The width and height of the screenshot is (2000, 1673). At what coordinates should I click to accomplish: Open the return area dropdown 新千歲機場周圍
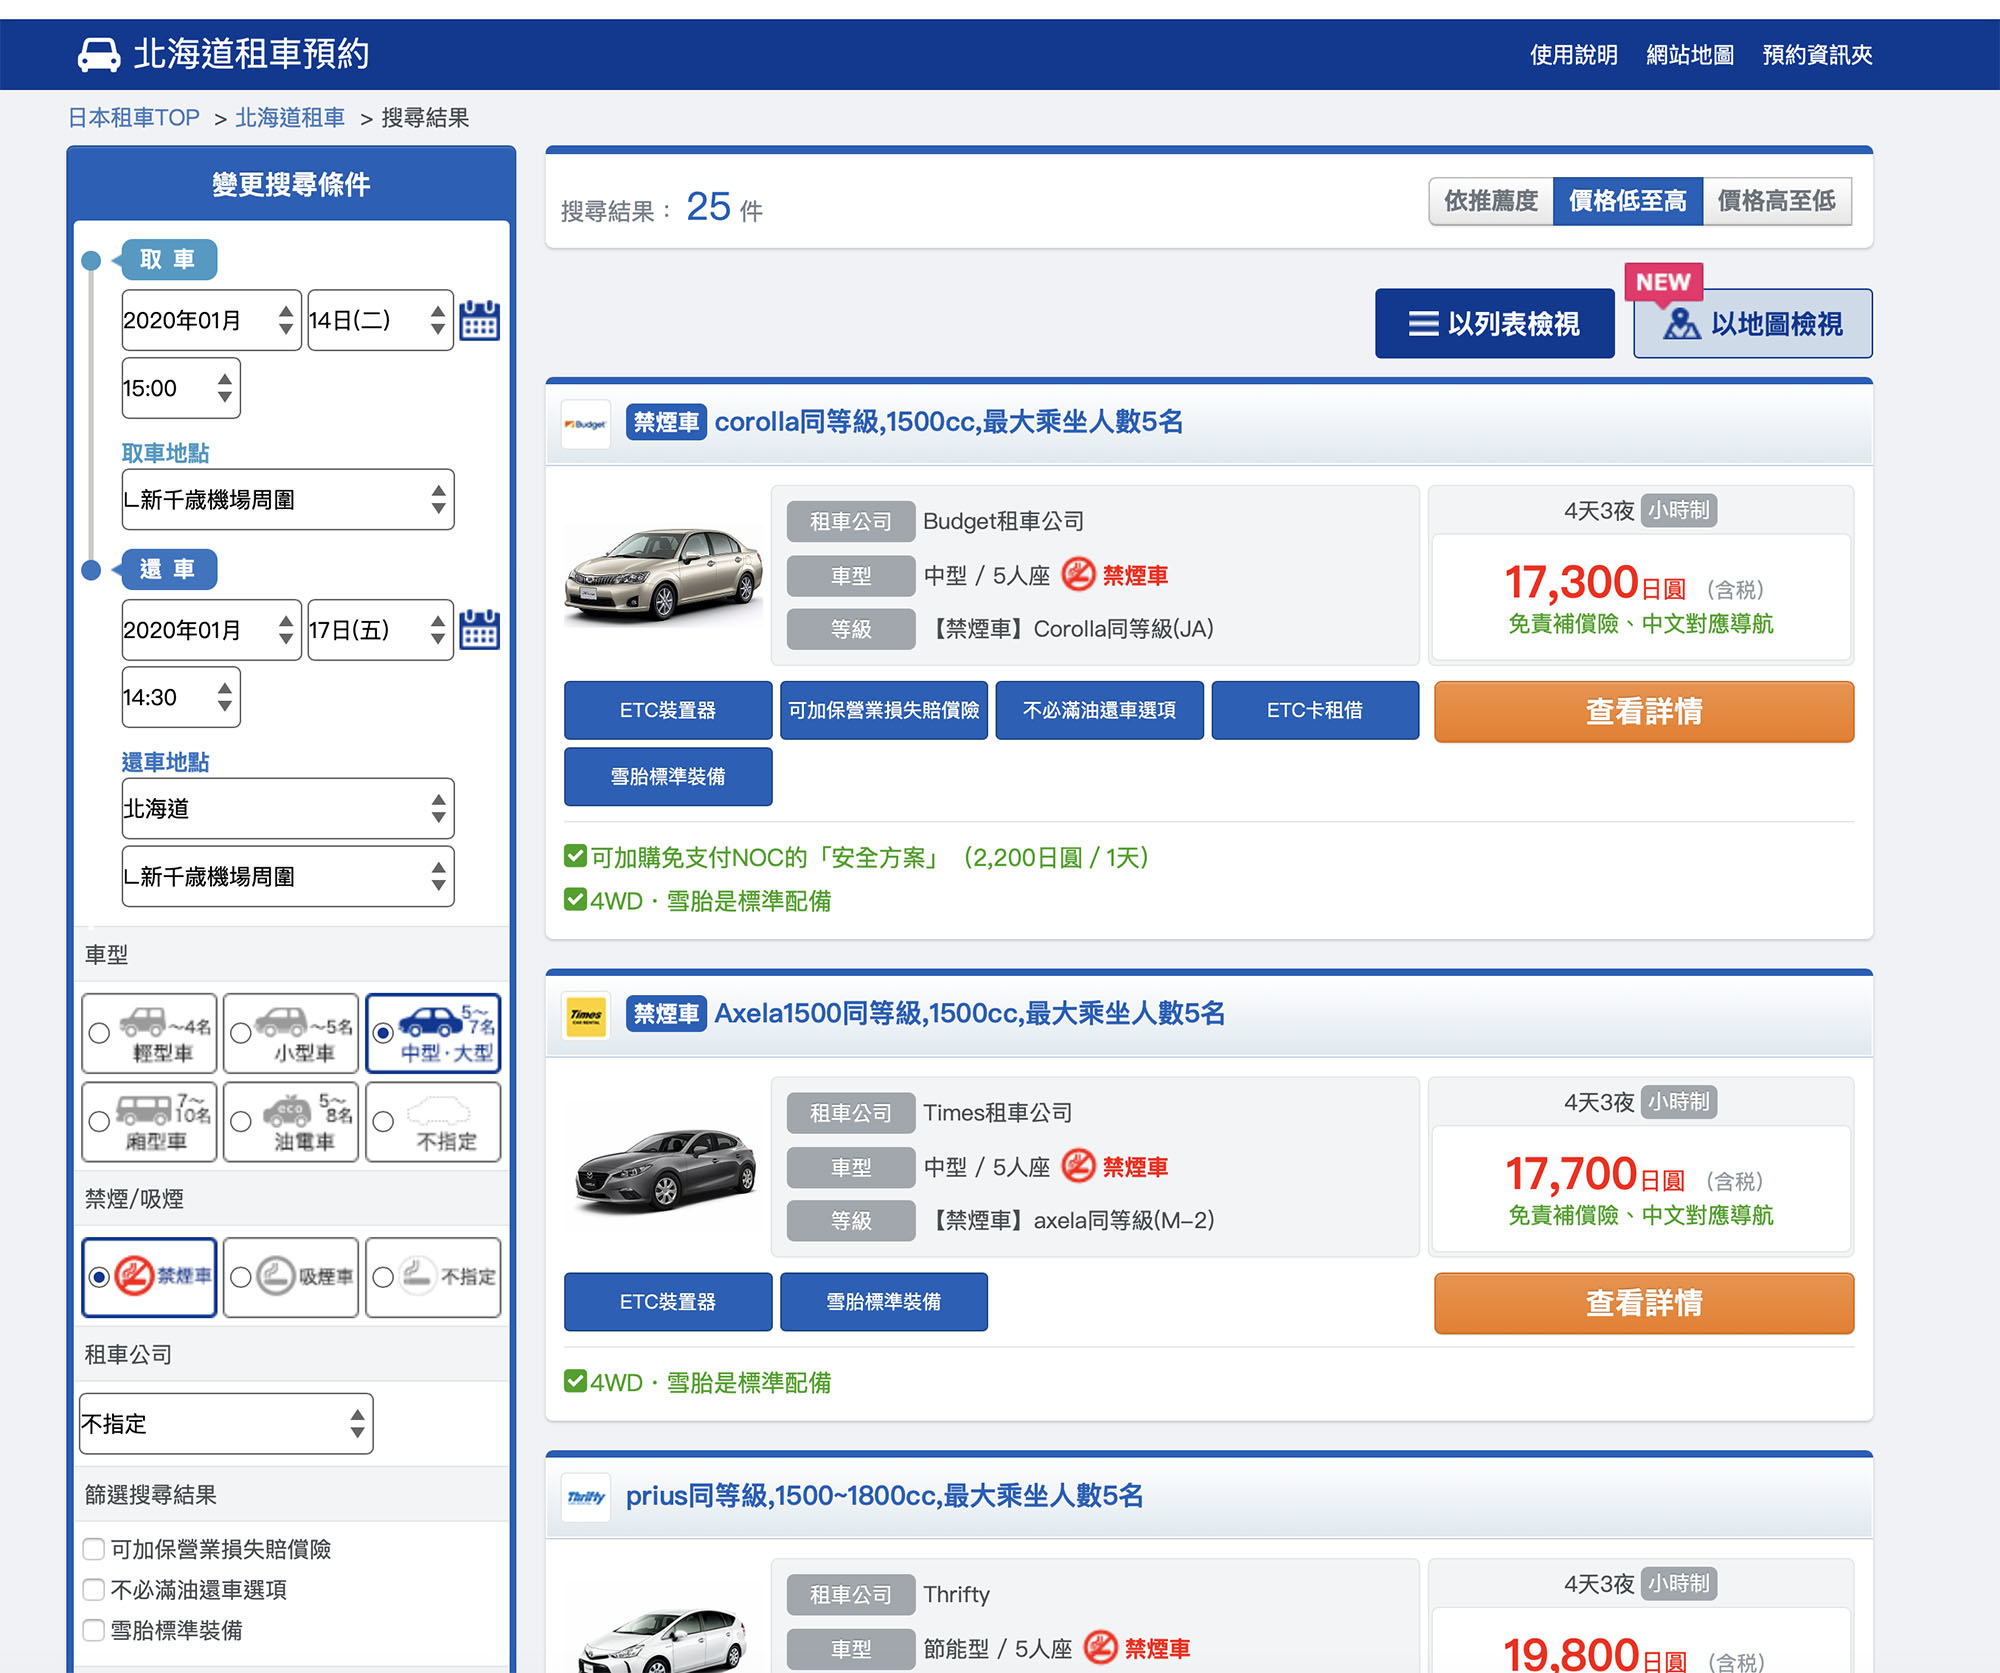point(288,876)
